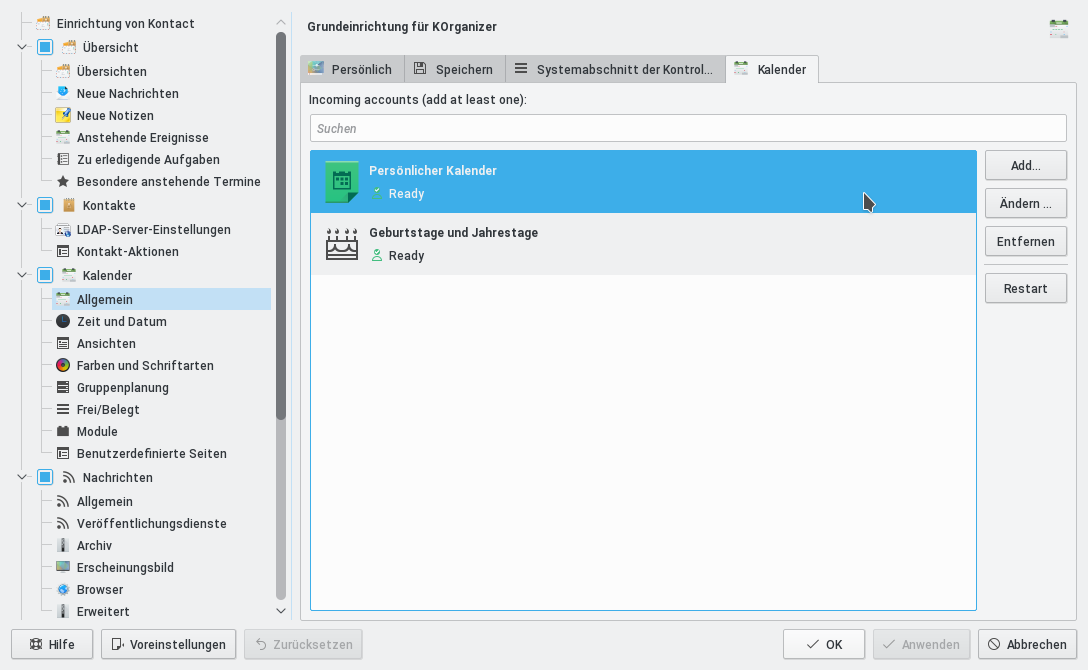This screenshot has height=670, width=1088.
Task: Click the sidebar scroll down arrow
Action: 281,611
